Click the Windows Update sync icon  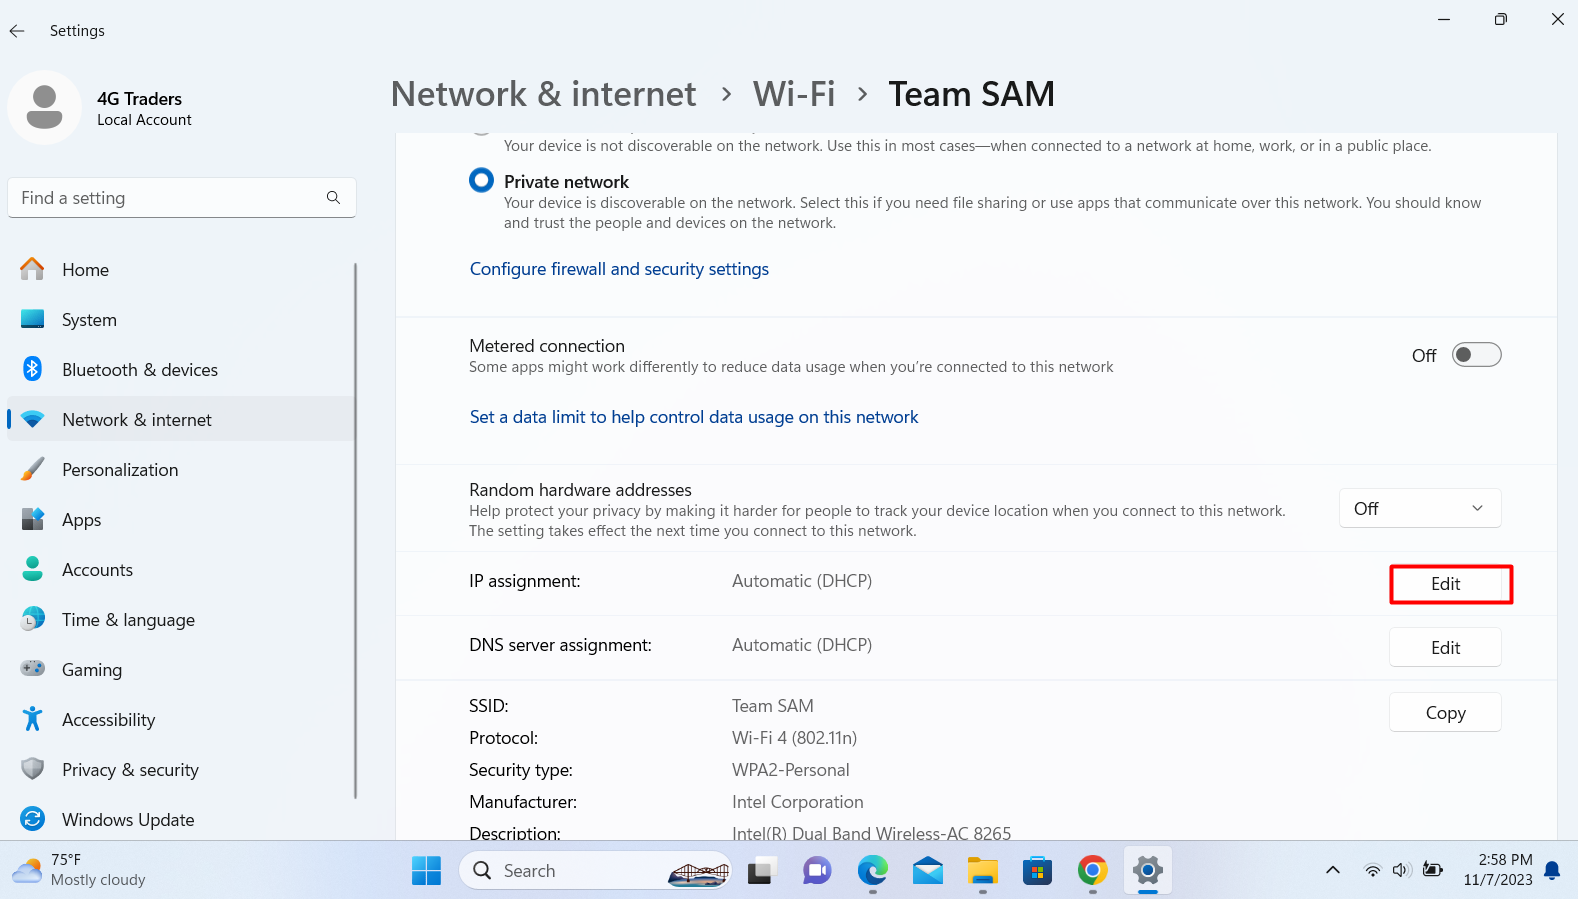click(x=33, y=819)
